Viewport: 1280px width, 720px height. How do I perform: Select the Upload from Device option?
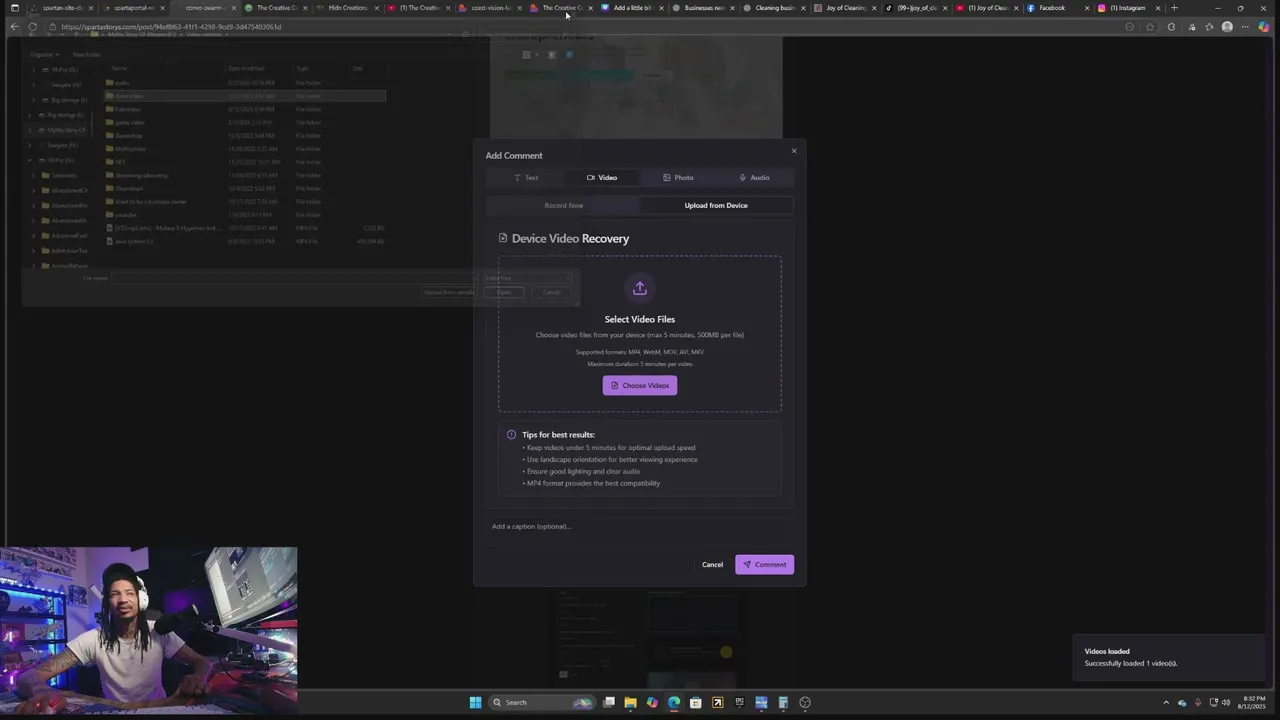point(716,206)
